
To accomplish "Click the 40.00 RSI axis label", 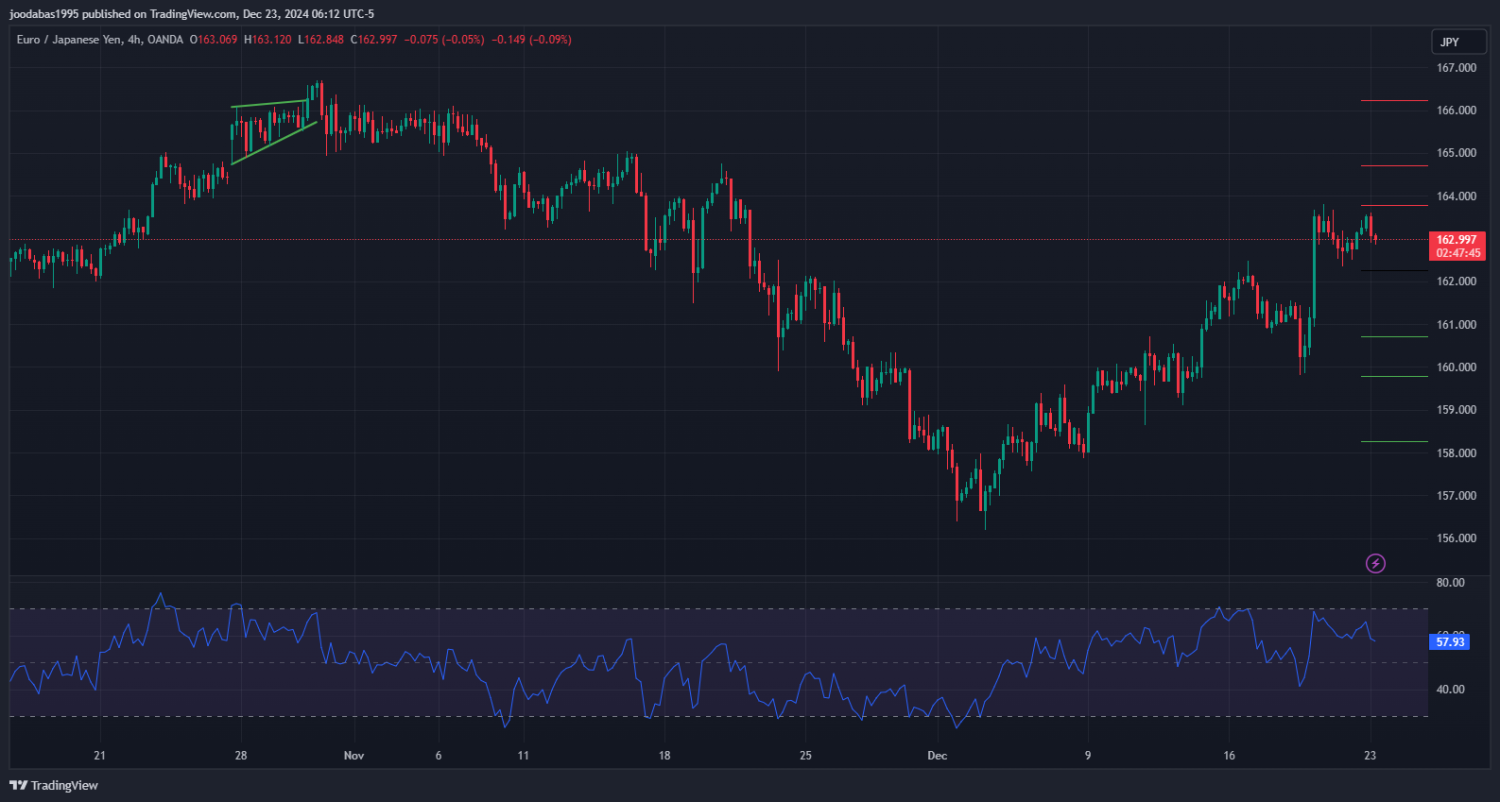I will pos(1451,689).
